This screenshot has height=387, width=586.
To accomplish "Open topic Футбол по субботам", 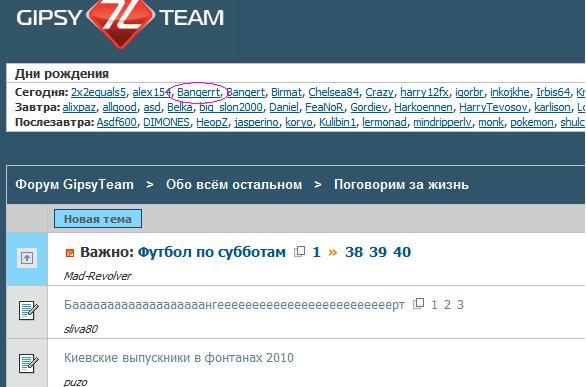I will [212, 252].
